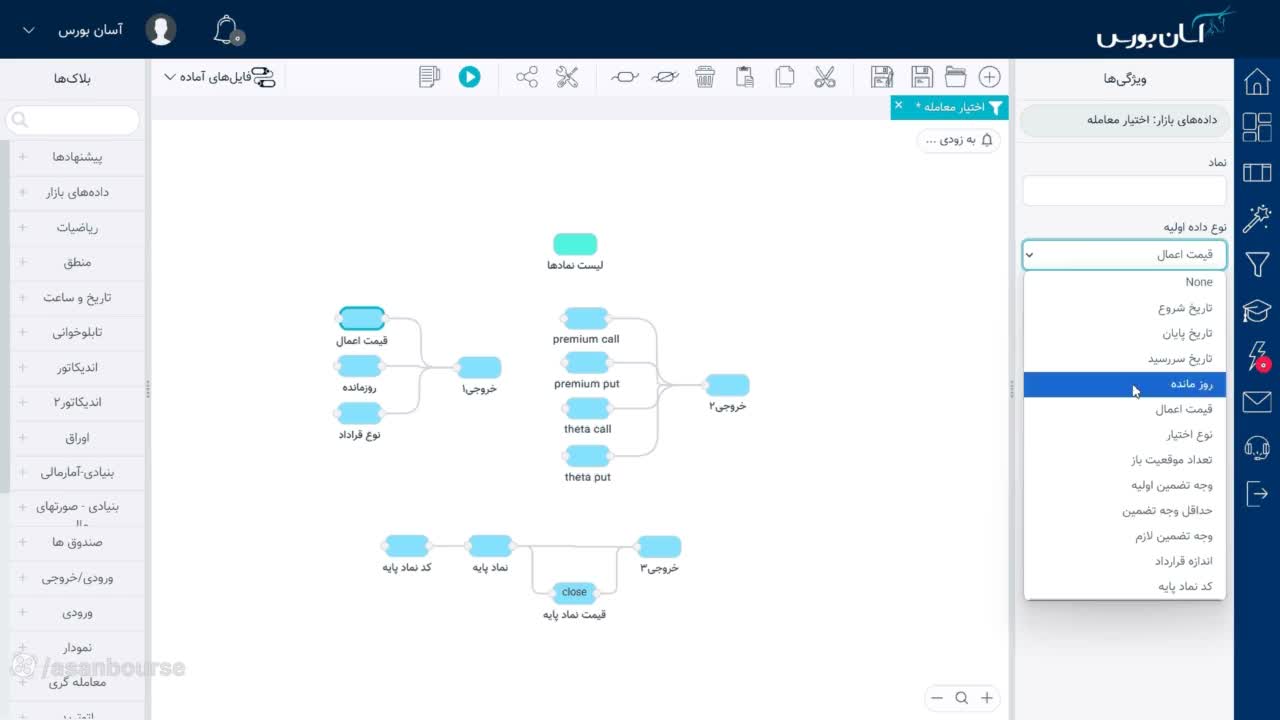Click the trash delete icon in toolbar
Image resolution: width=1280 pixels, height=720 pixels.
705,77
